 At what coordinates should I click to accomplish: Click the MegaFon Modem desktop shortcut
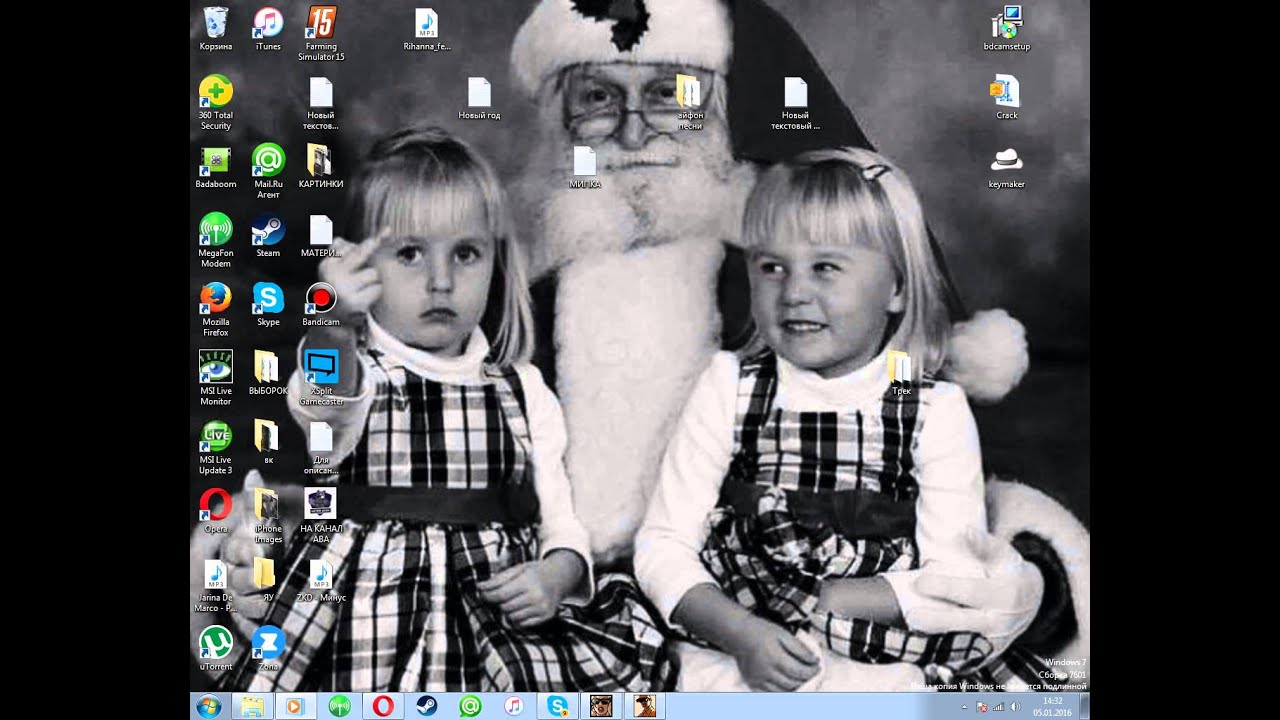[216, 241]
